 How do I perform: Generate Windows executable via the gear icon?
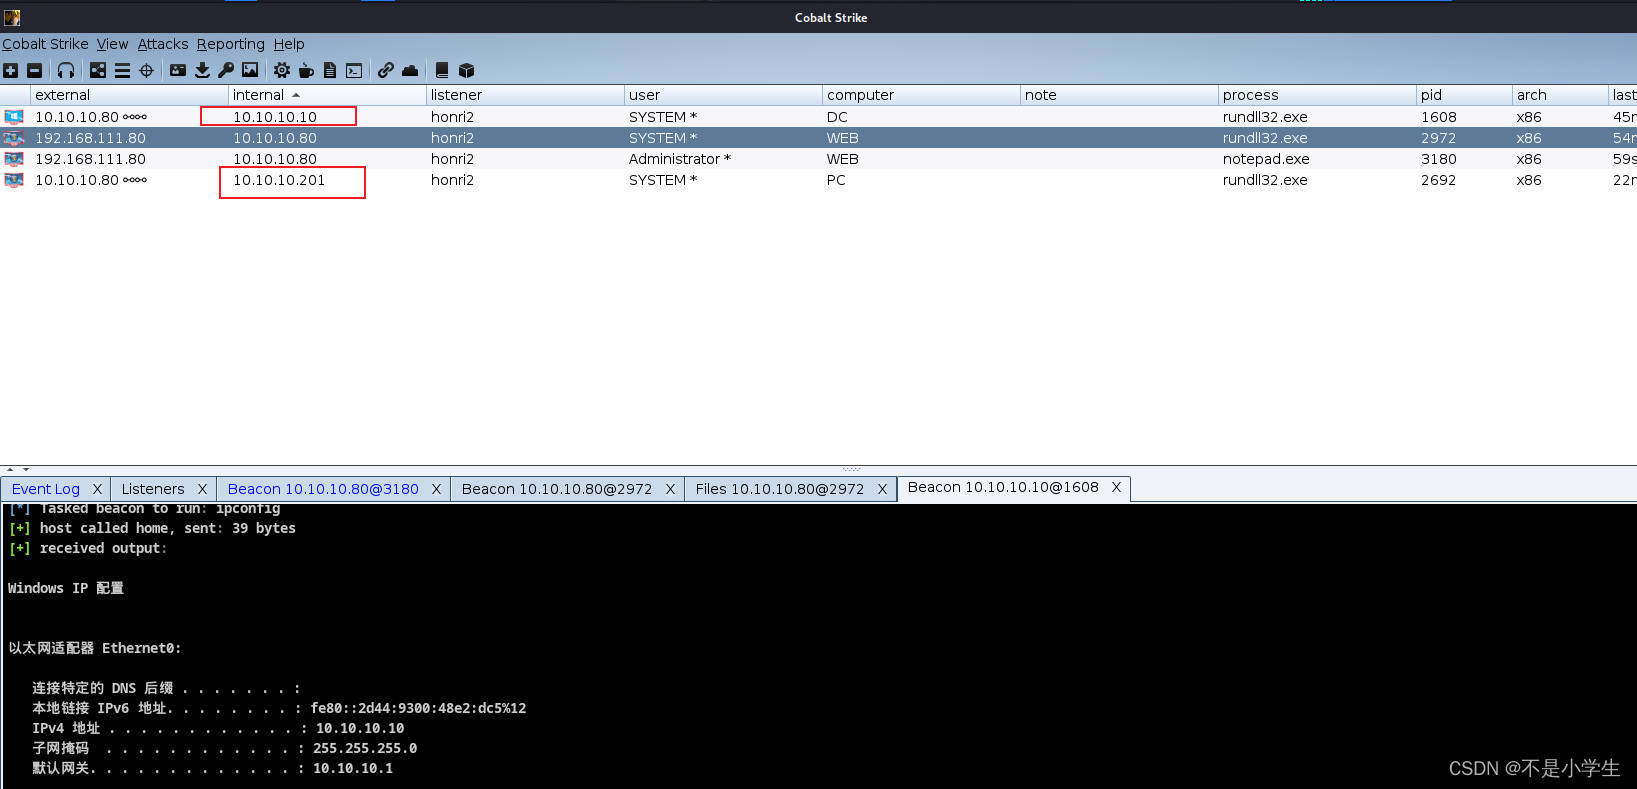[282, 70]
